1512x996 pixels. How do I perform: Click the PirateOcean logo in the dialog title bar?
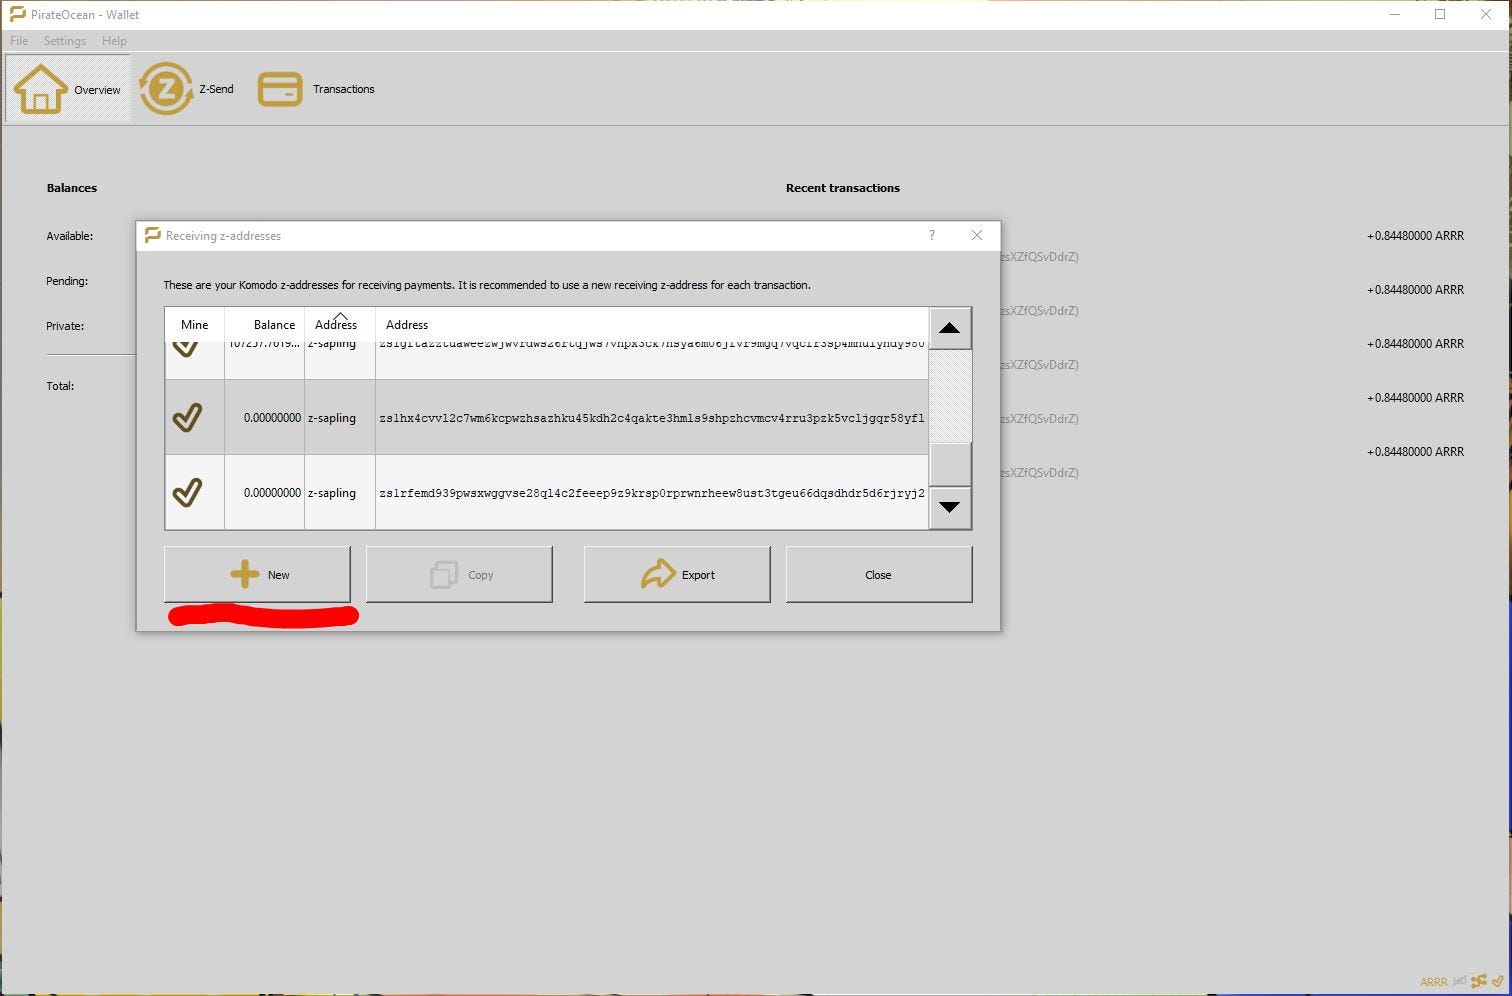click(x=152, y=235)
